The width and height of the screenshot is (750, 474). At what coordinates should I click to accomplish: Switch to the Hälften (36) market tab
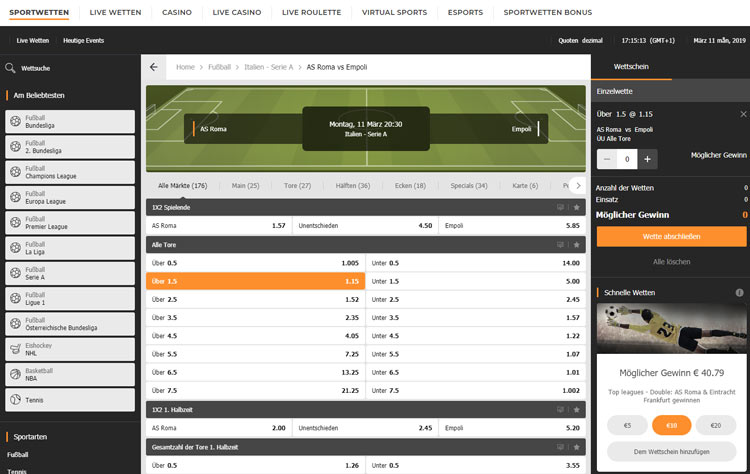pos(353,186)
